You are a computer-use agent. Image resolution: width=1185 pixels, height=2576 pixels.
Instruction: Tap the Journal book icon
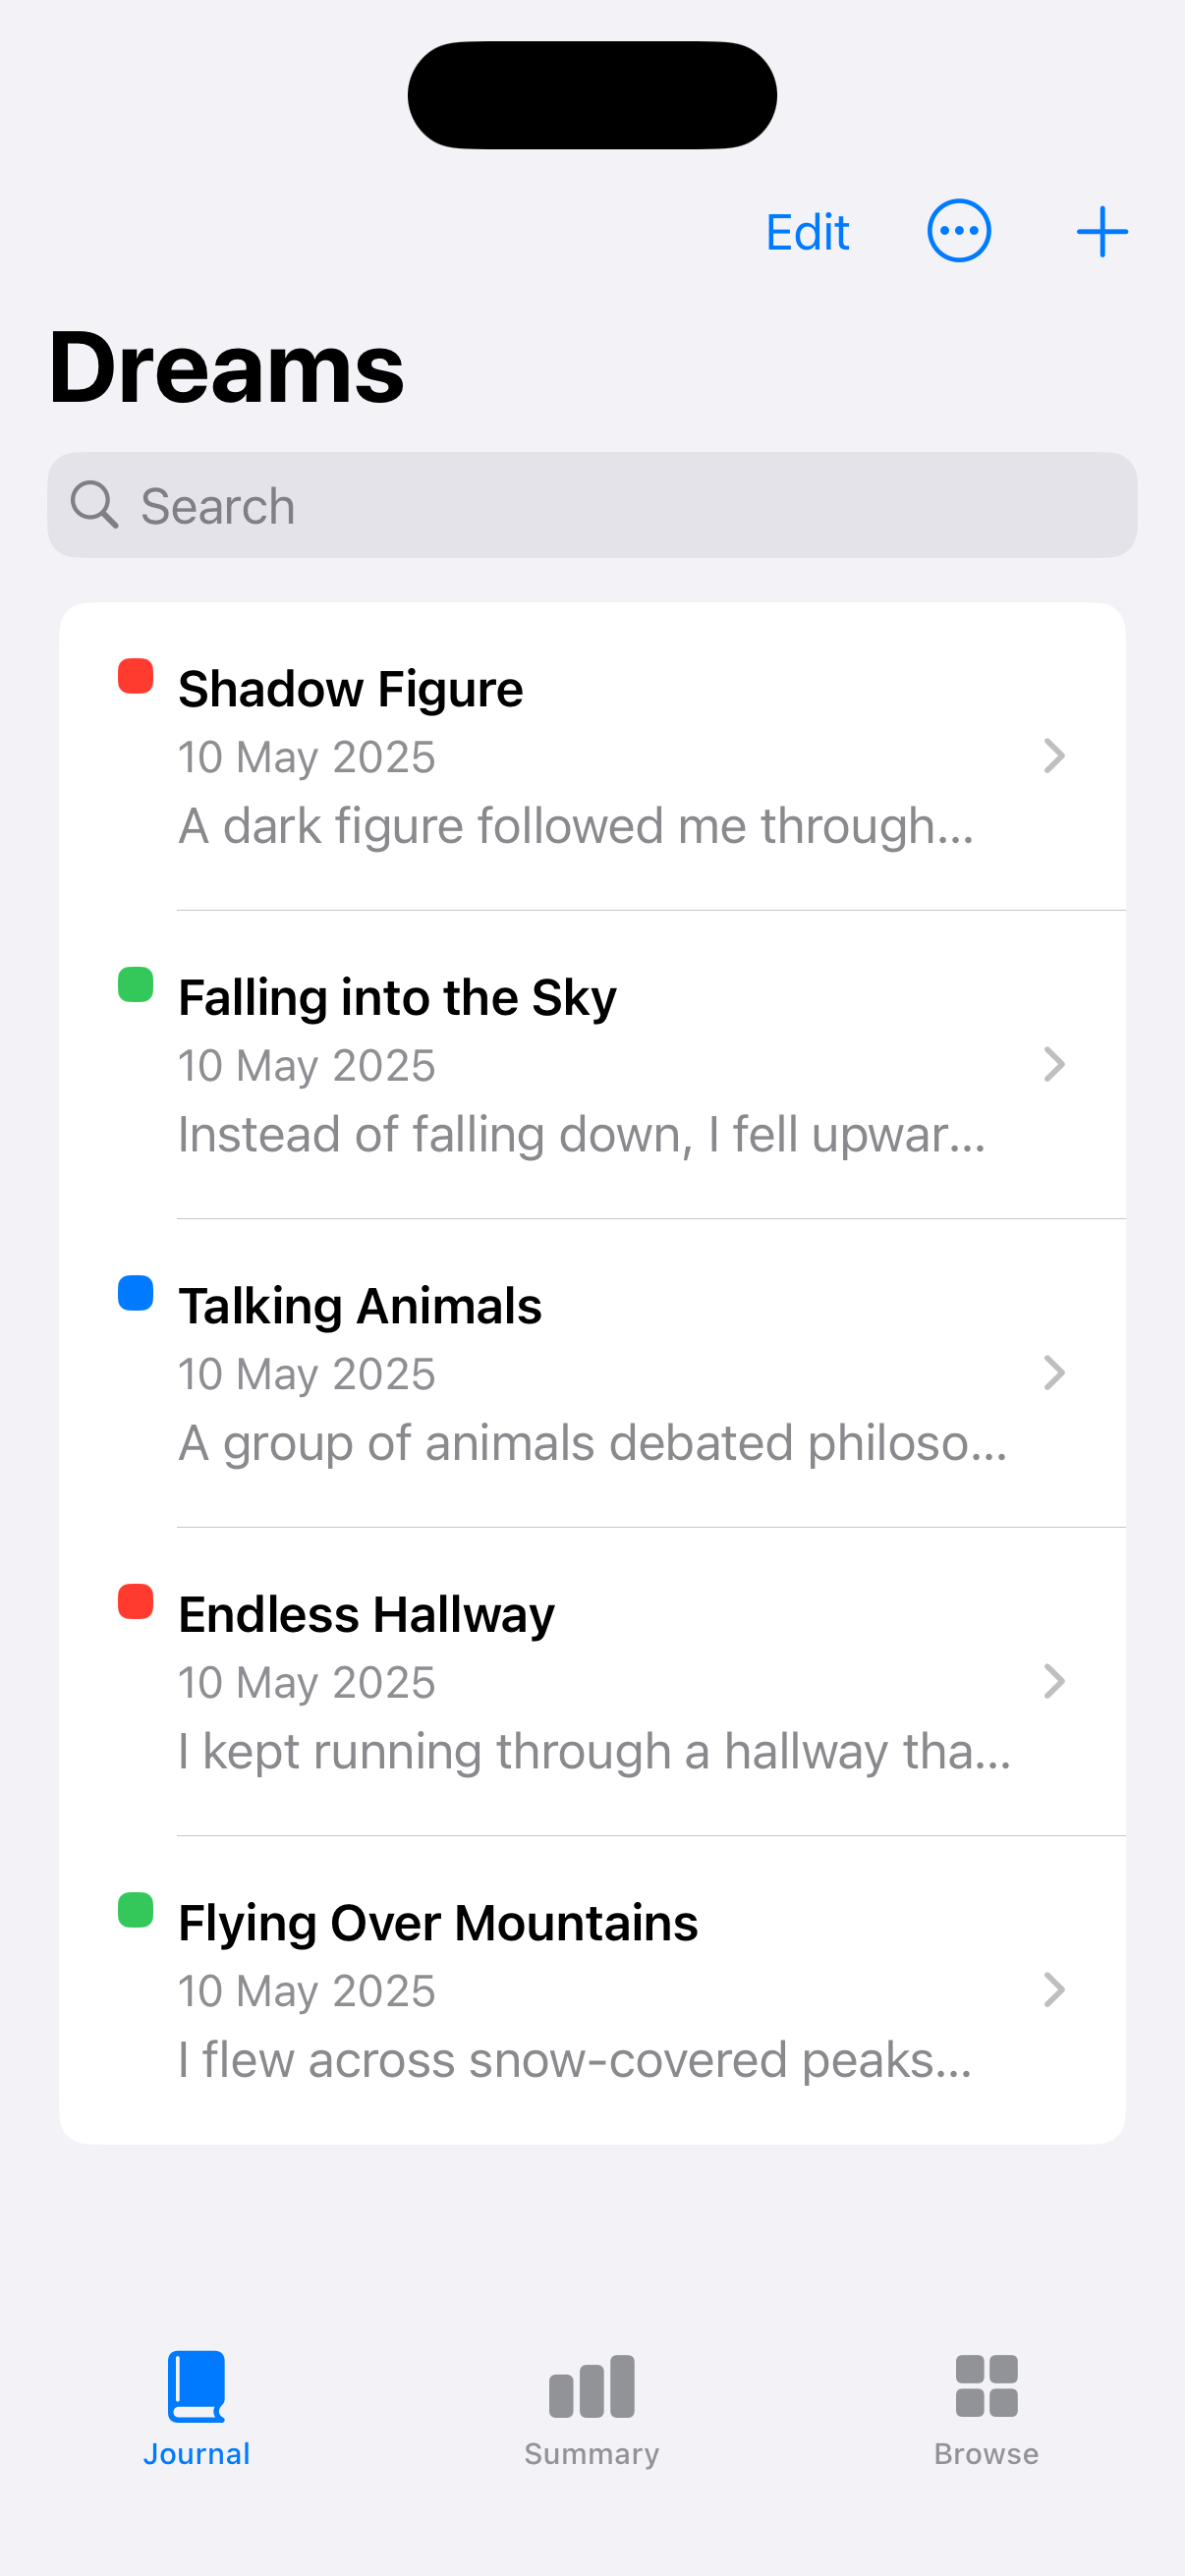coord(196,2386)
